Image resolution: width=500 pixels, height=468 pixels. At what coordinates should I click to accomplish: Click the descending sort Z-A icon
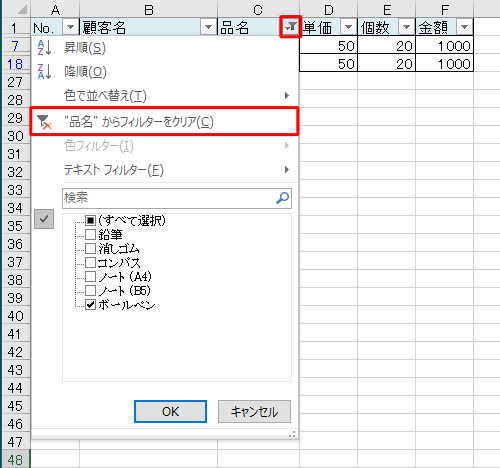44,71
